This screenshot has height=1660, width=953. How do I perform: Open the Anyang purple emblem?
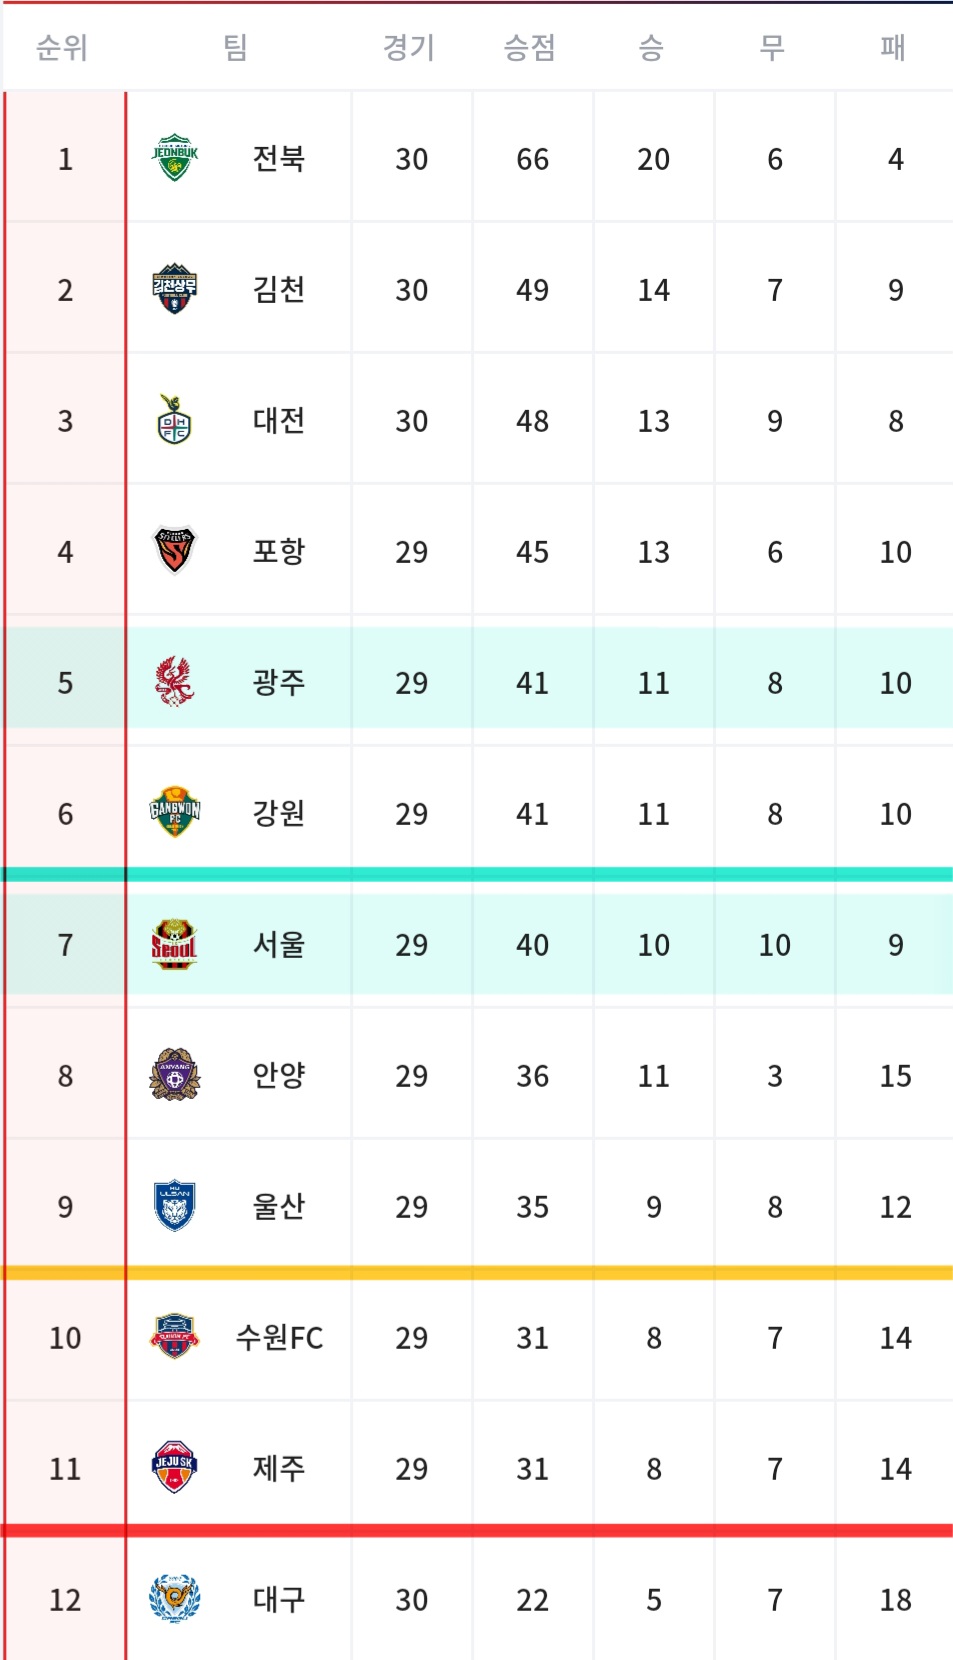click(x=175, y=1075)
